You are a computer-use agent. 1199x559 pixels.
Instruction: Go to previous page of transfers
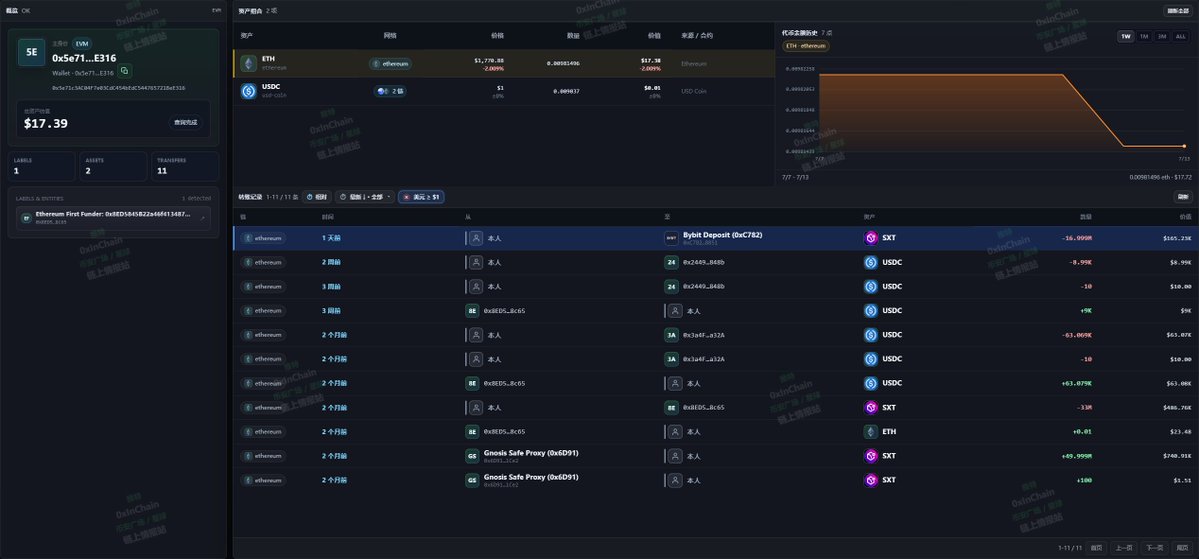click(x=1122, y=548)
